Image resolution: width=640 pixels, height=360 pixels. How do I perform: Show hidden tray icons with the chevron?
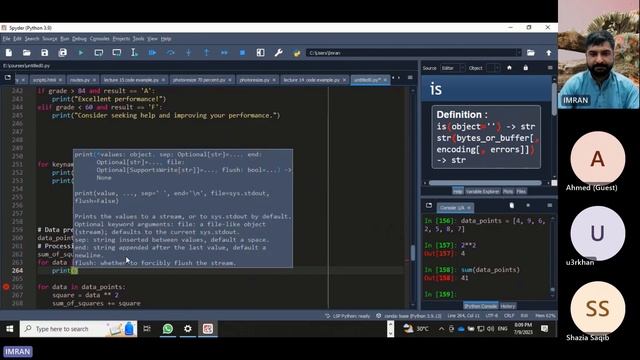(x=441, y=329)
